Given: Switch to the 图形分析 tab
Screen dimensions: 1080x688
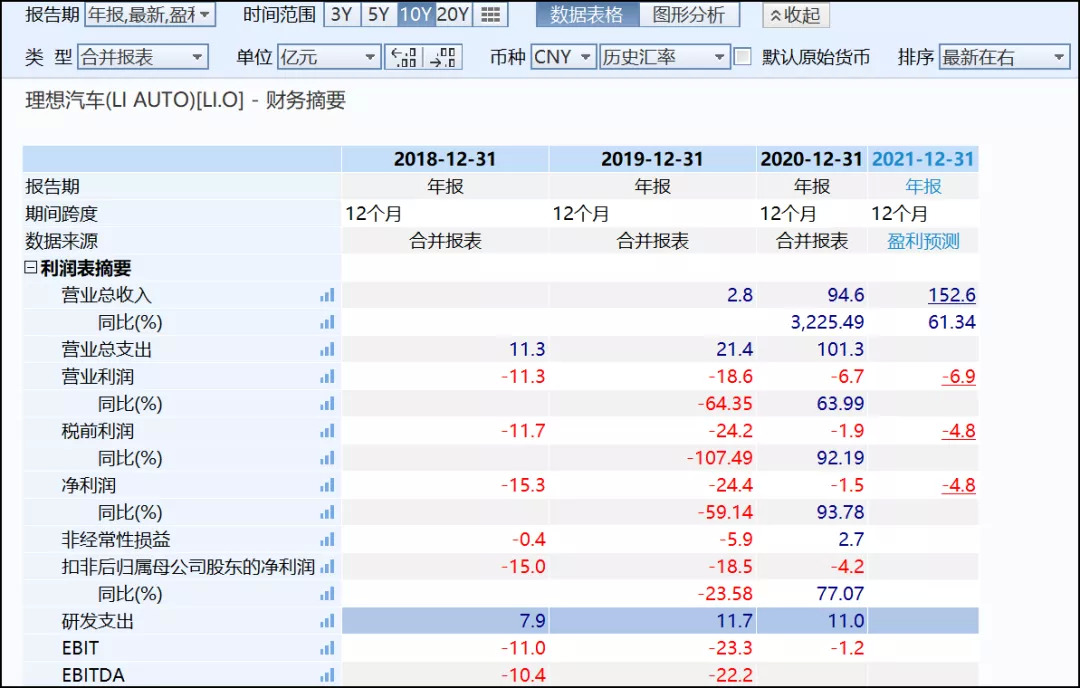Looking at the screenshot, I should (x=689, y=14).
